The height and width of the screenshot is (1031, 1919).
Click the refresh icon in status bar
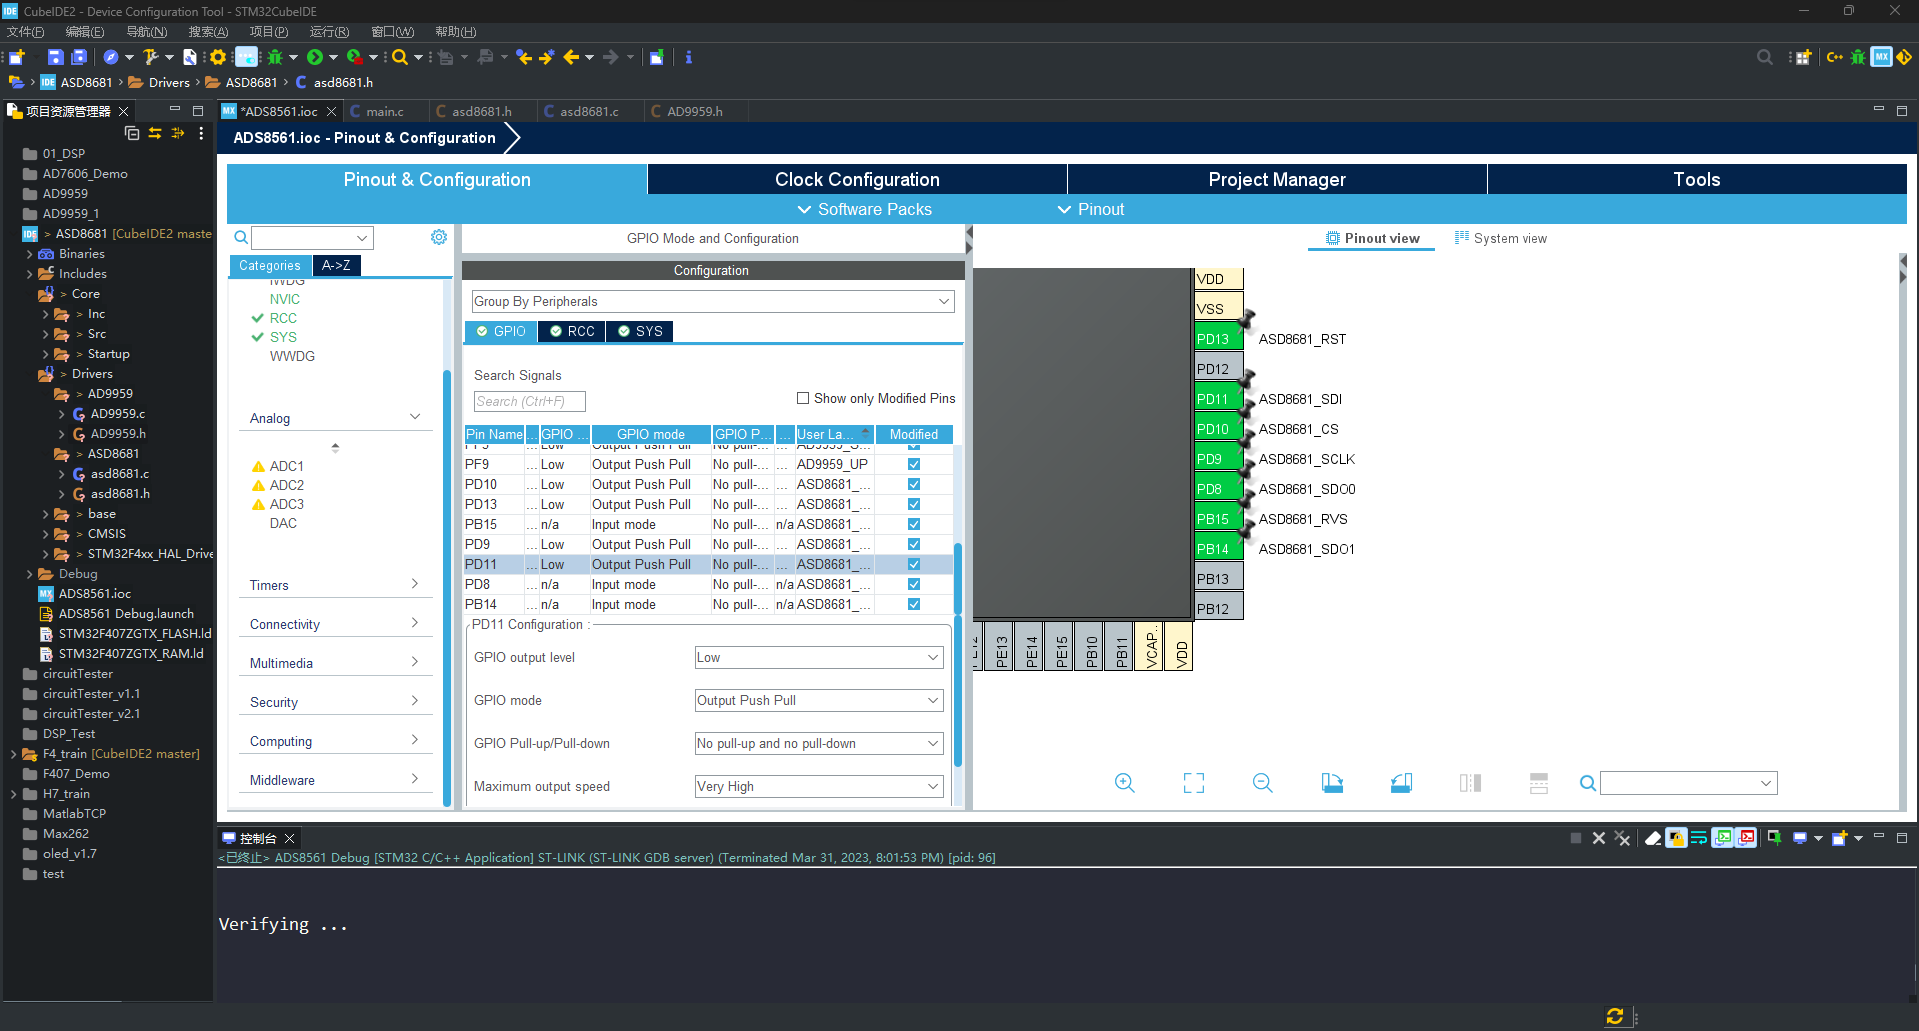tap(1614, 1016)
